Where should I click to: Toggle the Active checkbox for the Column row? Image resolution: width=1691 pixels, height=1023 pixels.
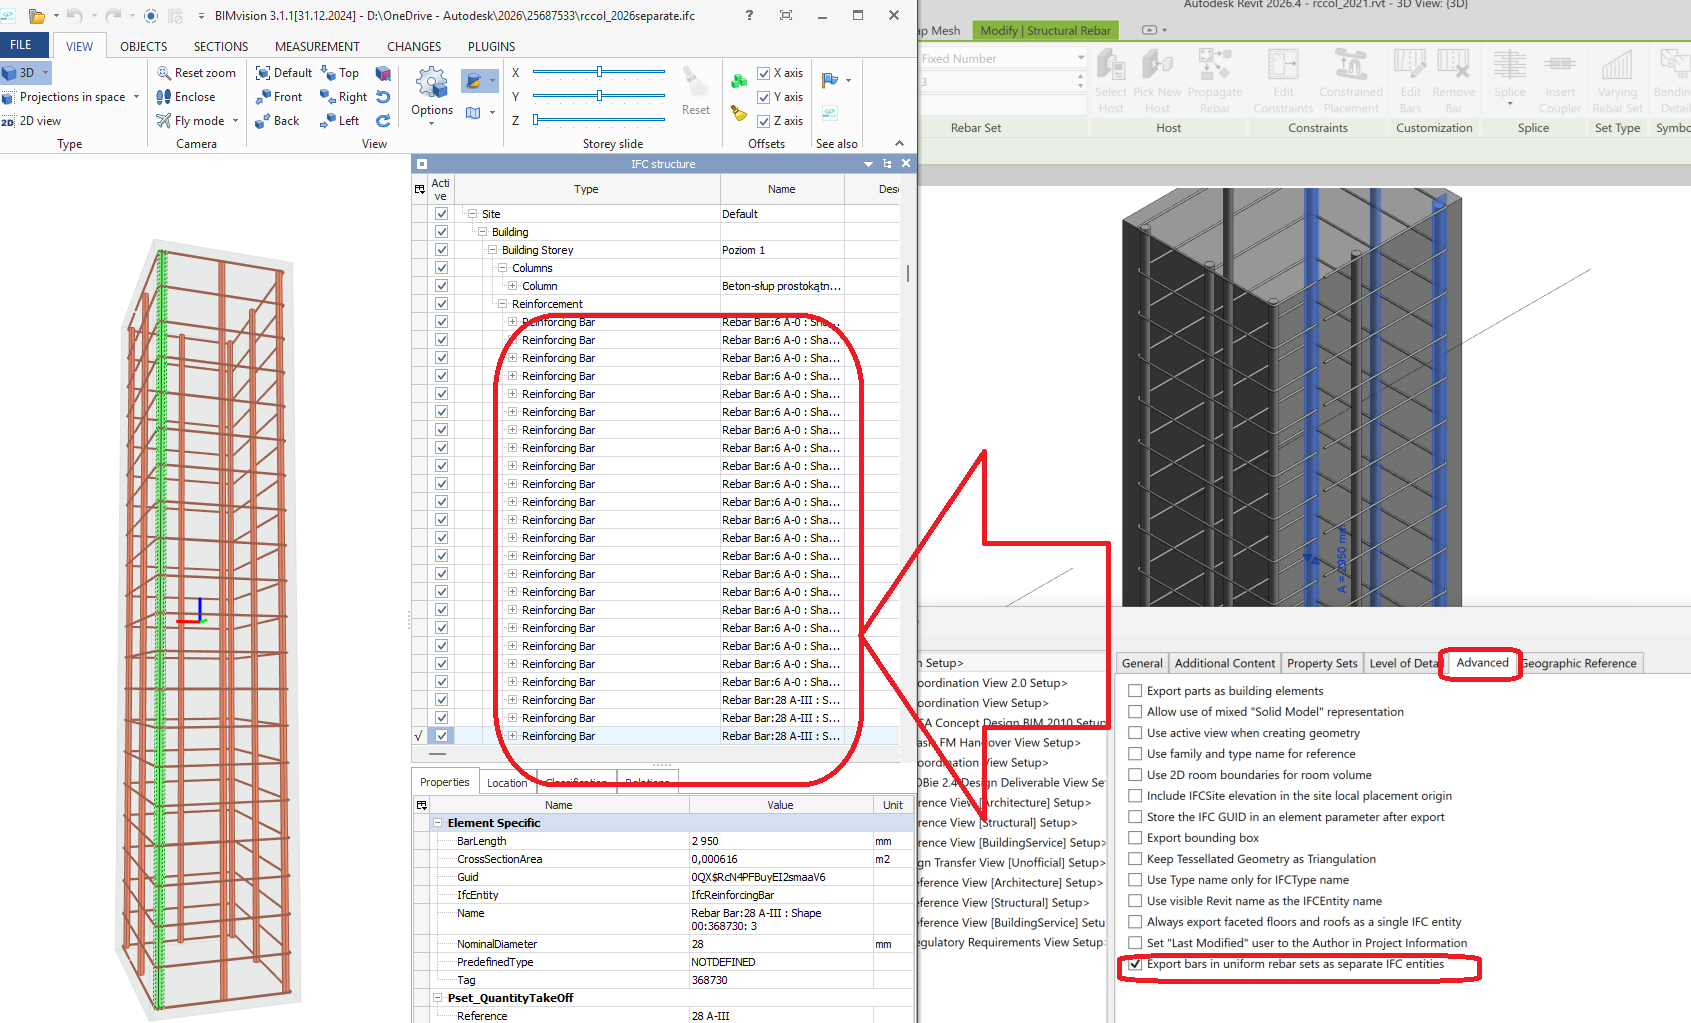pos(441,286)
